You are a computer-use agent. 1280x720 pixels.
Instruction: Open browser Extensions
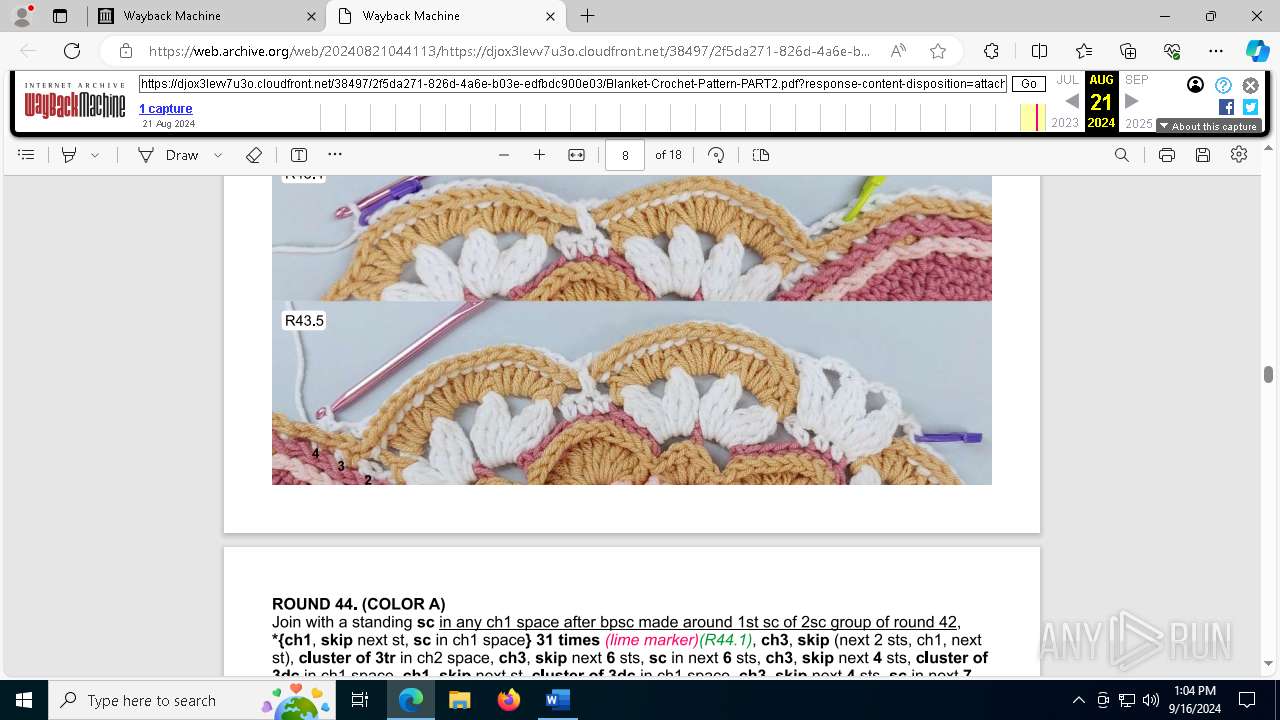tap(991, 51)
